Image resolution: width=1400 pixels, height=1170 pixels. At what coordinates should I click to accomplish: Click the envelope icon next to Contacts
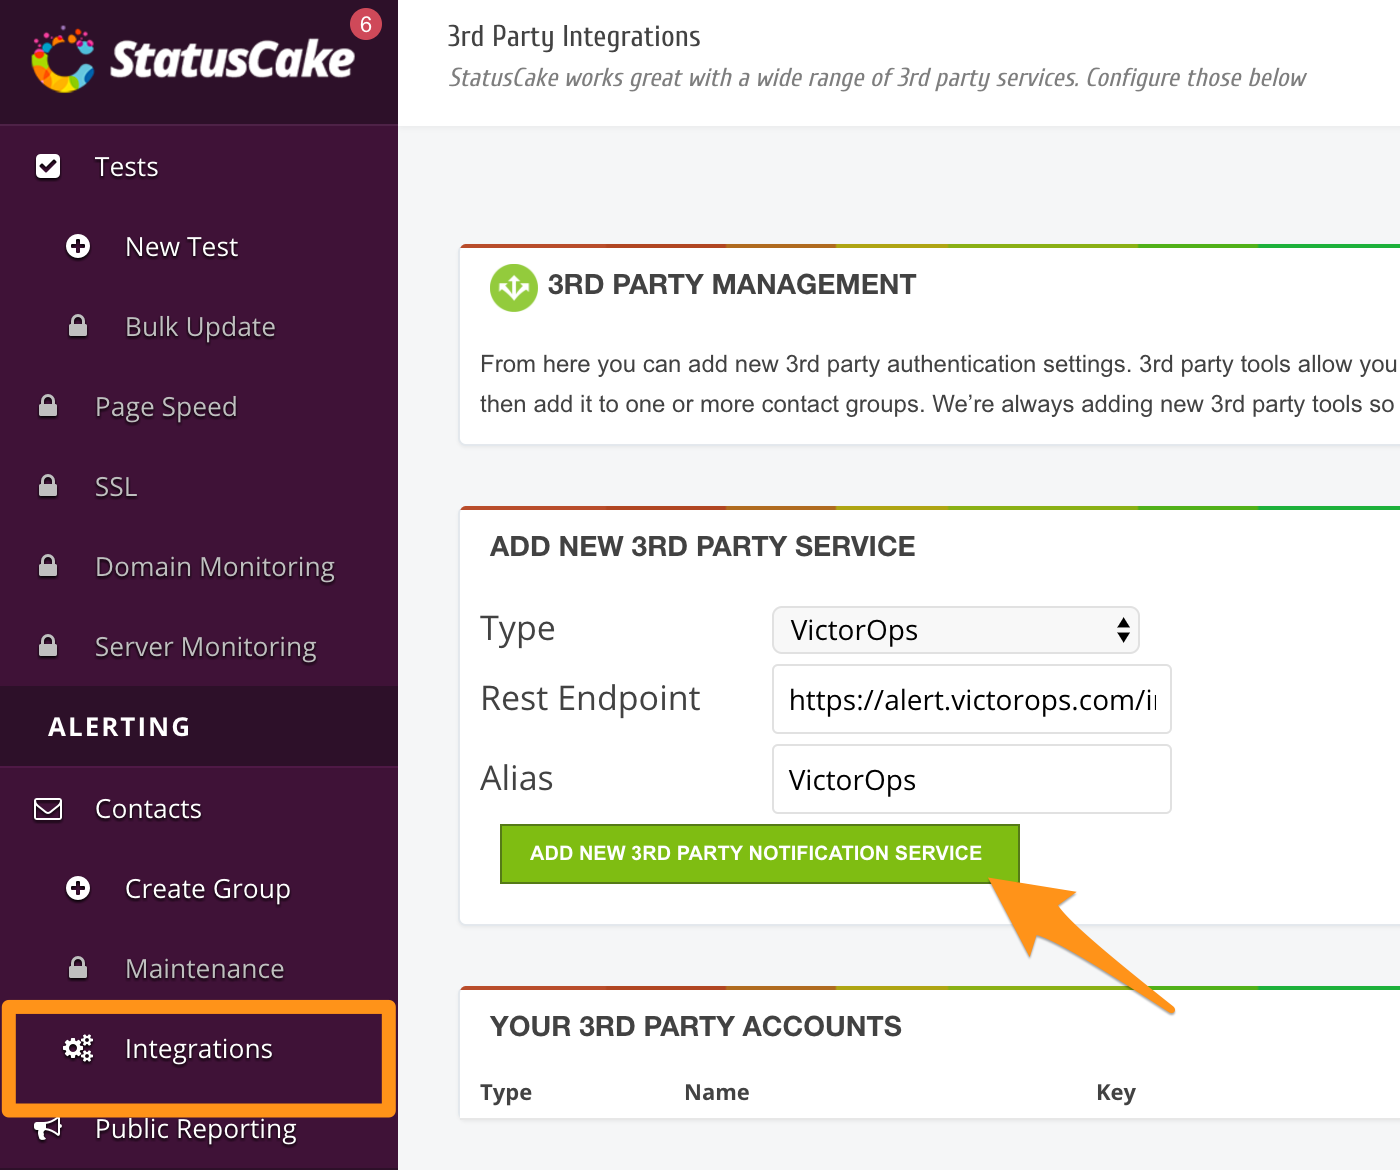(x=47, y=809)
